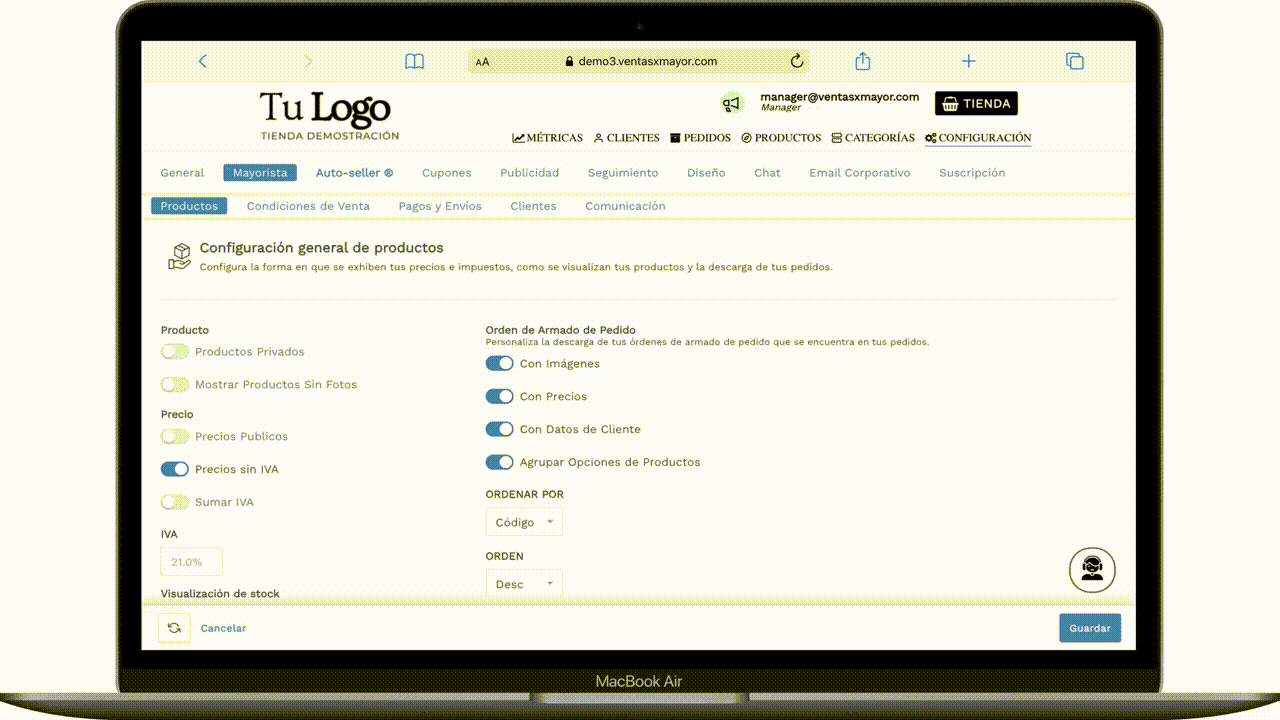Open the Pedidos section
Viewport: 1280px width, 720px height.
[700, 138]
